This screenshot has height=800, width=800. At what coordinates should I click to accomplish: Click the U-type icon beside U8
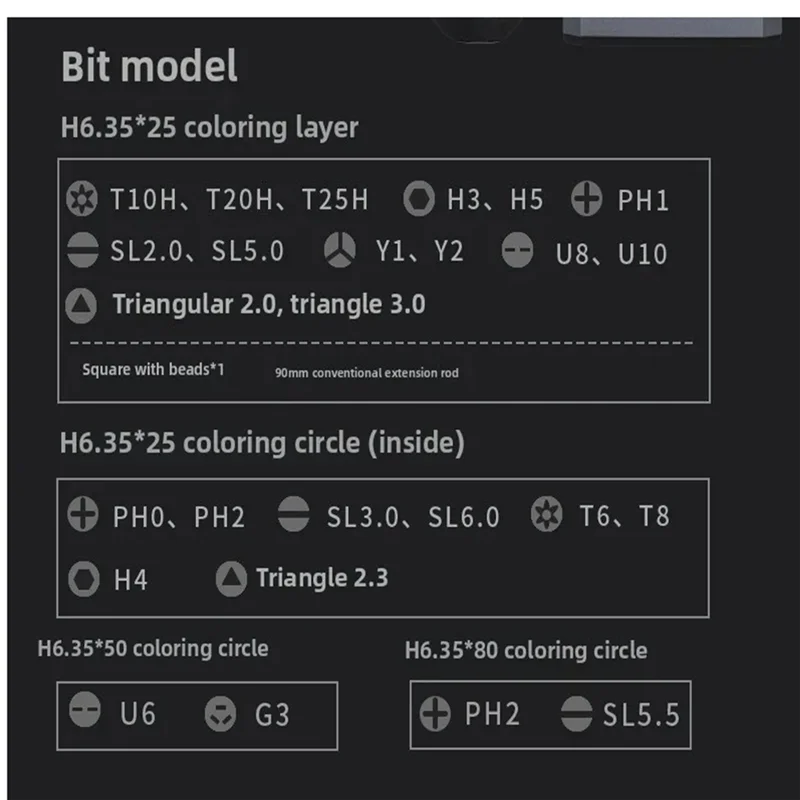[517, 251]
